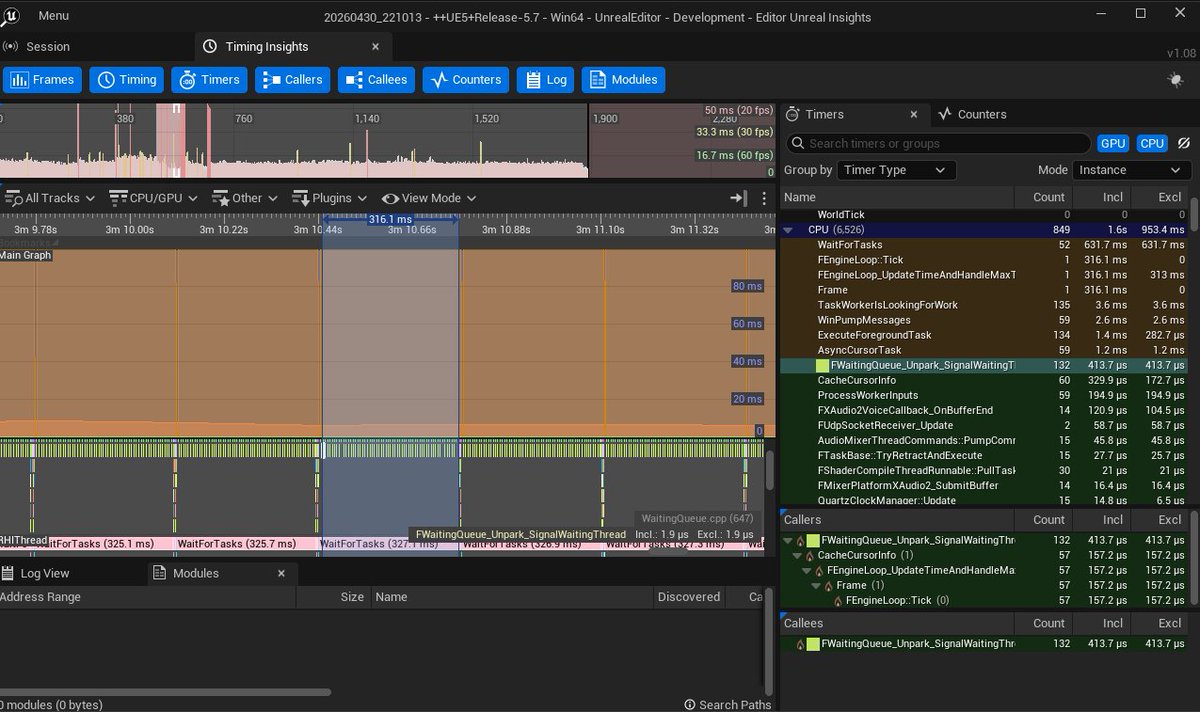Collapse the top Callers FWaitingQueue node
The image size is (1200, 712).
click(x=787, y=540)
